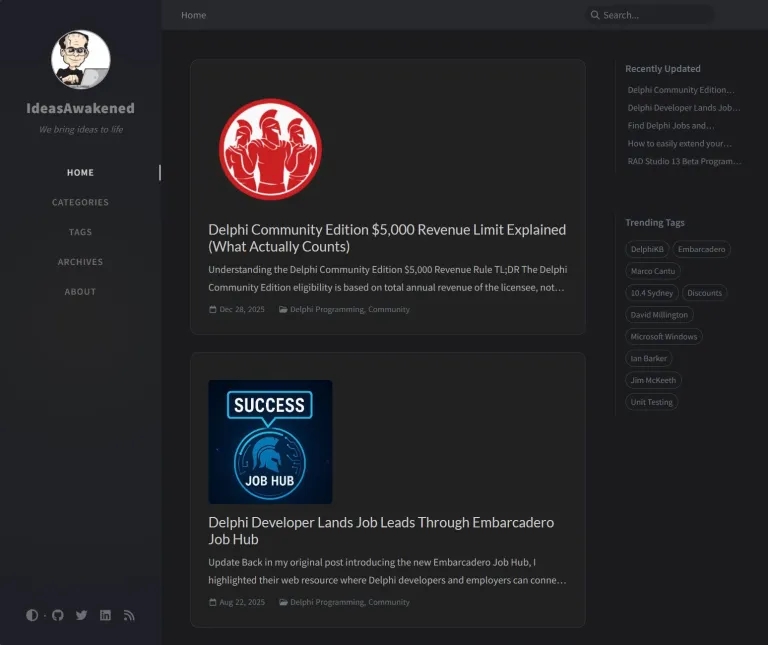
Task: Click the search magnifier icon
Action: click(x=595, y=15)
